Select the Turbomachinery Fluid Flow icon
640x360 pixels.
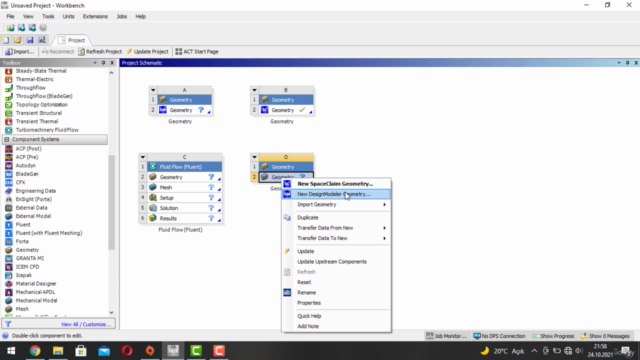tap(9, 130)
